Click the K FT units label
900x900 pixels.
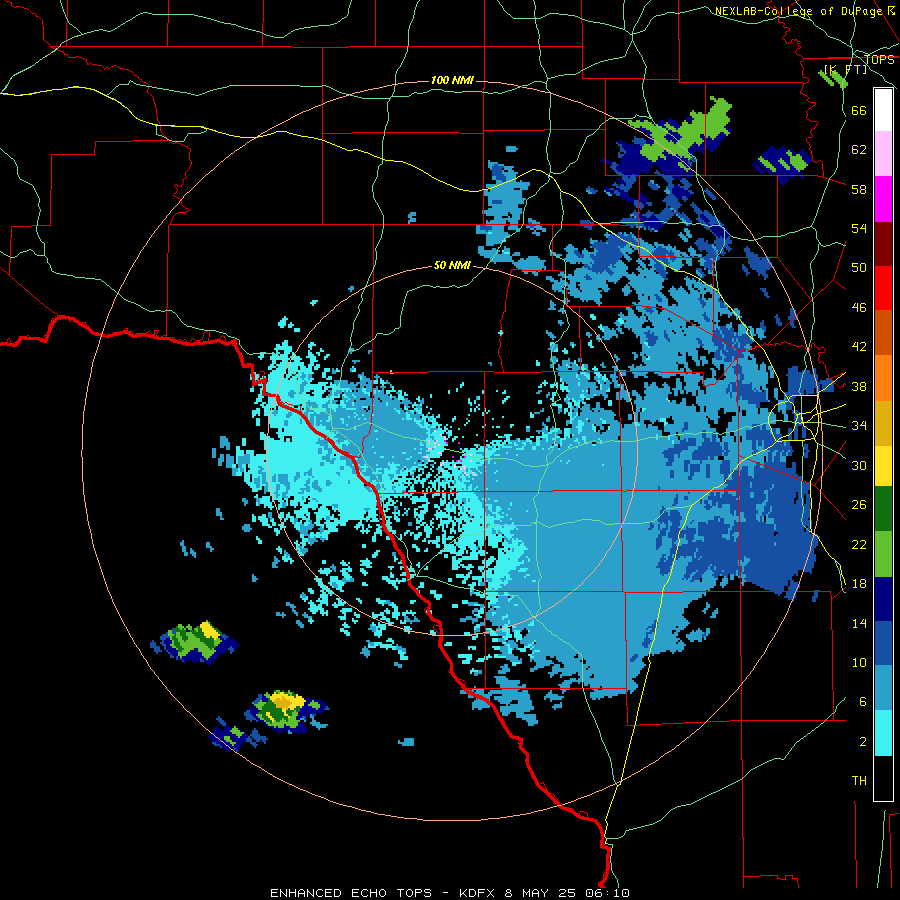pos(845,69)
